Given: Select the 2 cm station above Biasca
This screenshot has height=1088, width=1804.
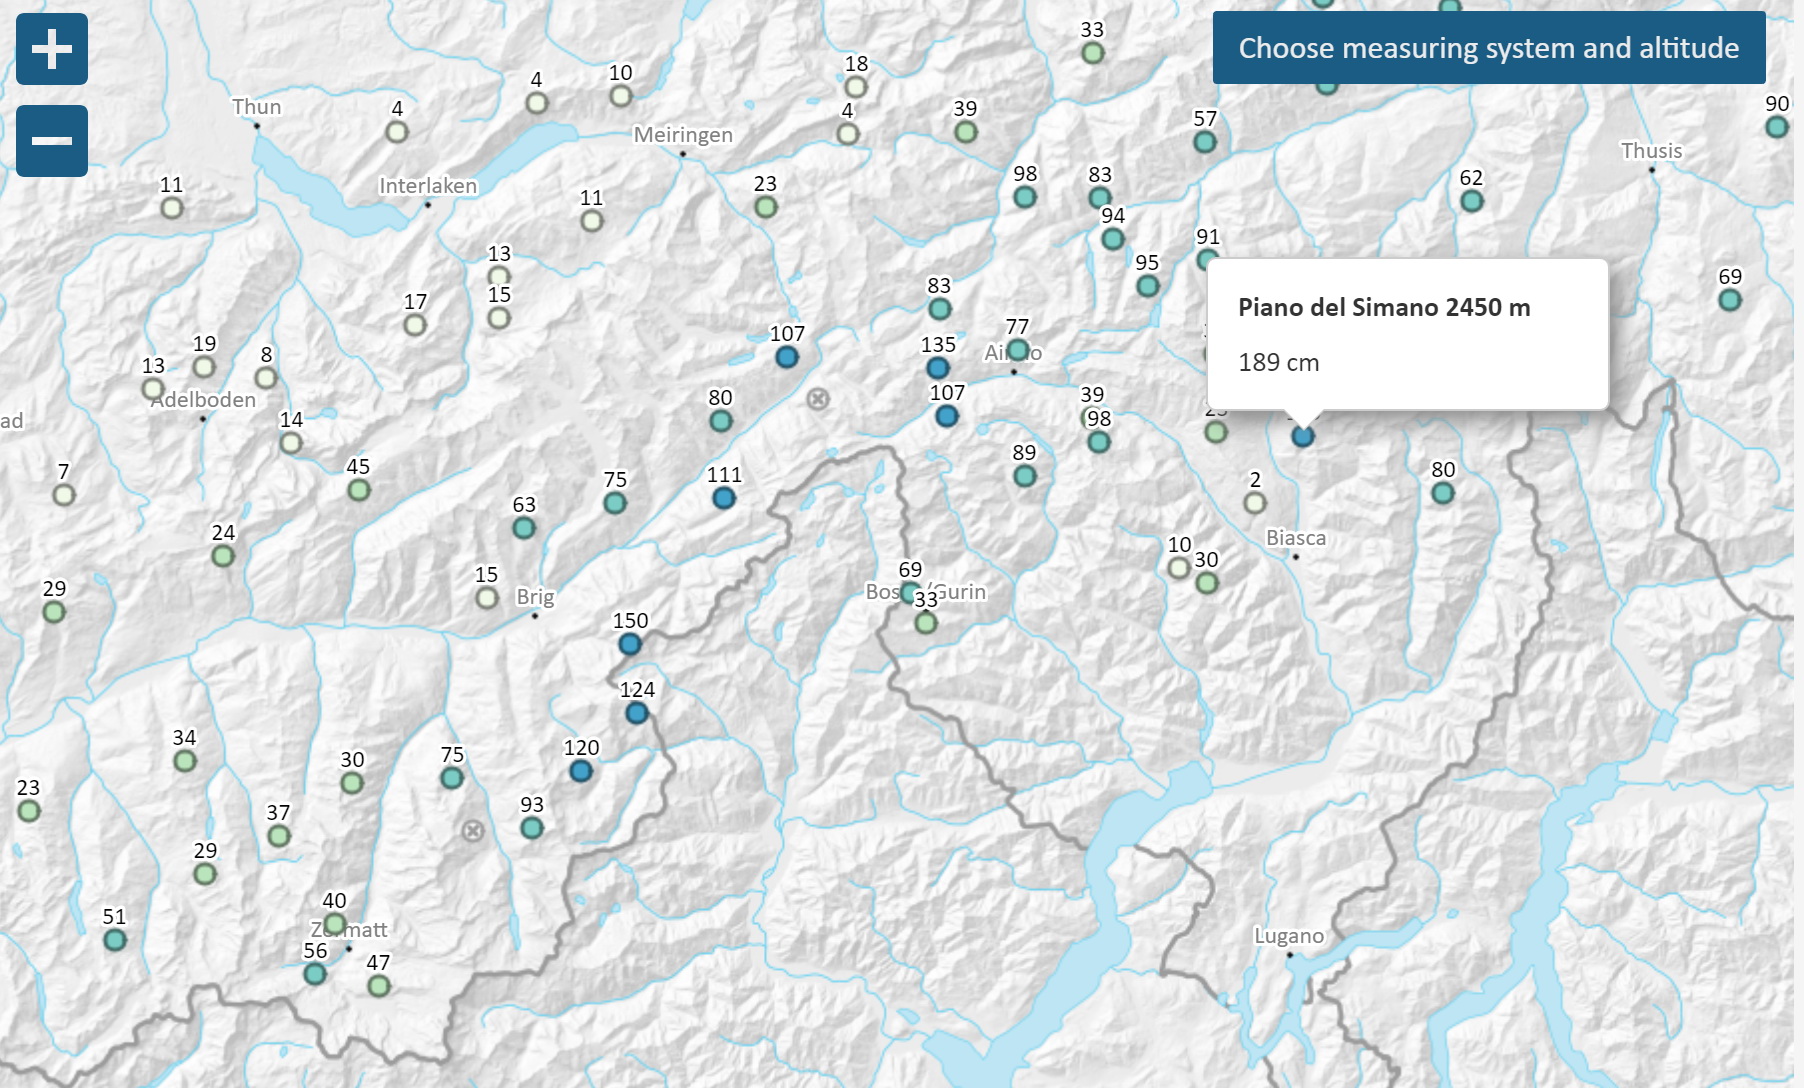Looking at the screenshot, I should coord(1255,503).
